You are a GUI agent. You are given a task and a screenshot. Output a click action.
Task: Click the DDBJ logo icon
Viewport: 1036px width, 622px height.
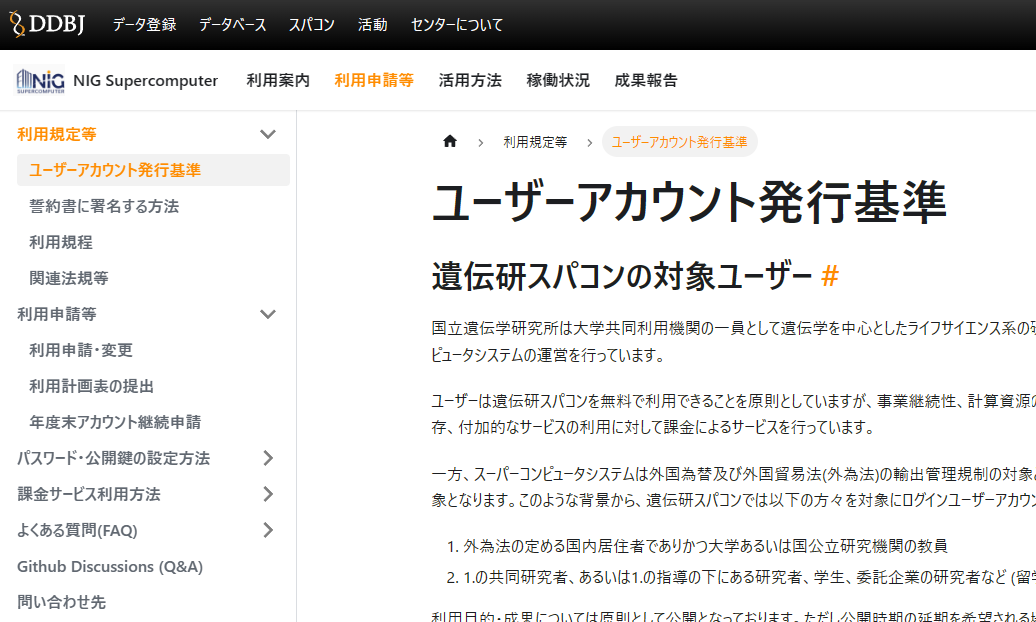coord(46,24)
